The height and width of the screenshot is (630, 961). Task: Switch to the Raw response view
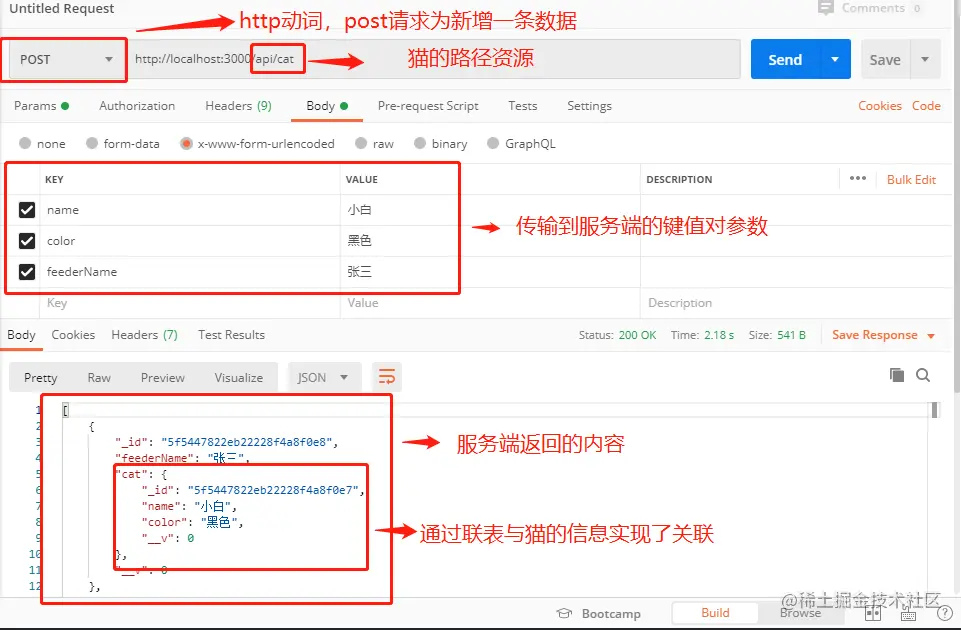99,377
